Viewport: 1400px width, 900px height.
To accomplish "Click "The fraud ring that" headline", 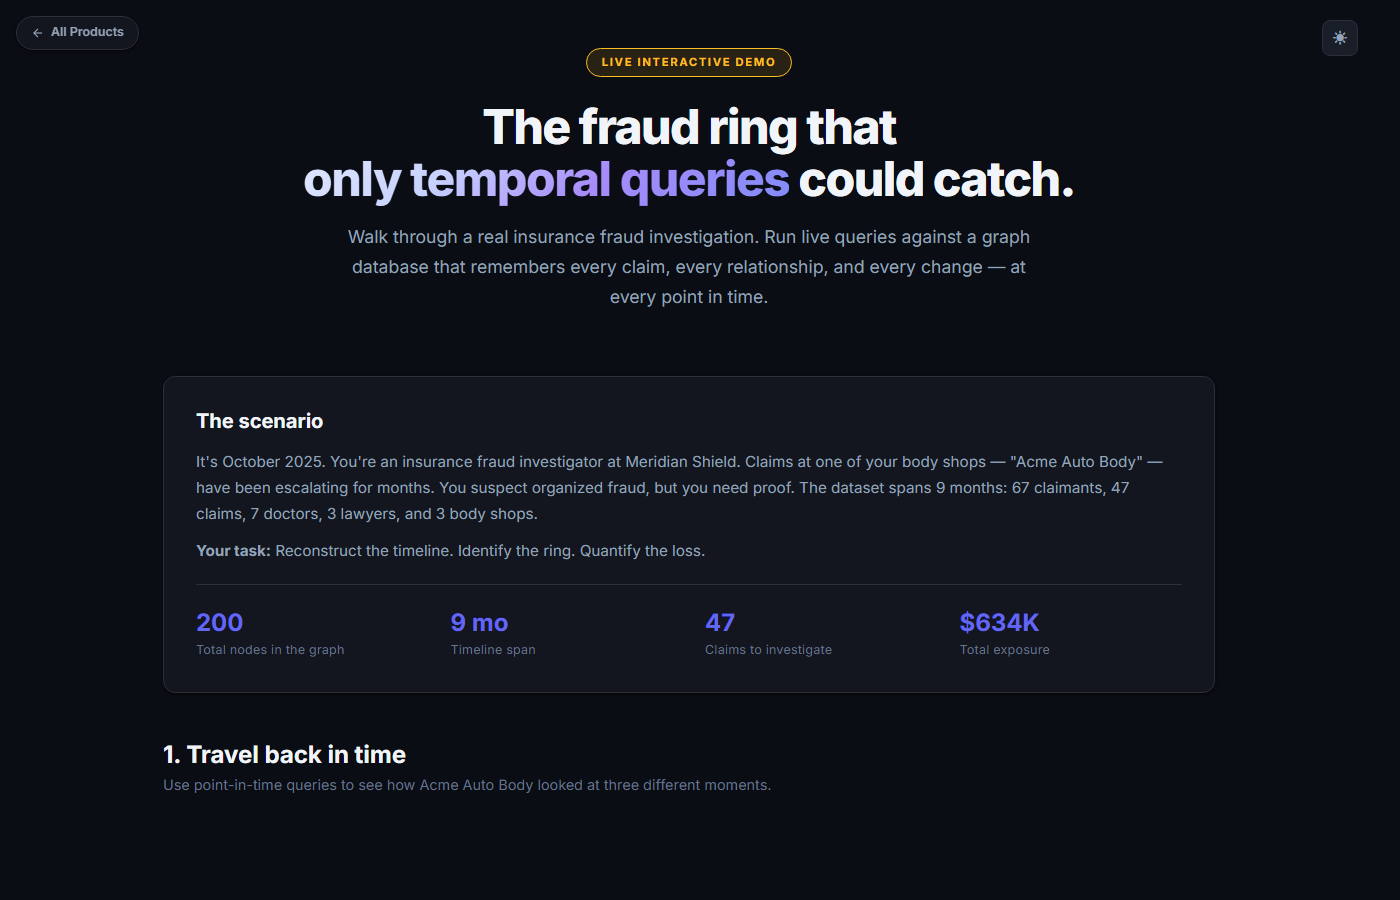I will 689,128.
